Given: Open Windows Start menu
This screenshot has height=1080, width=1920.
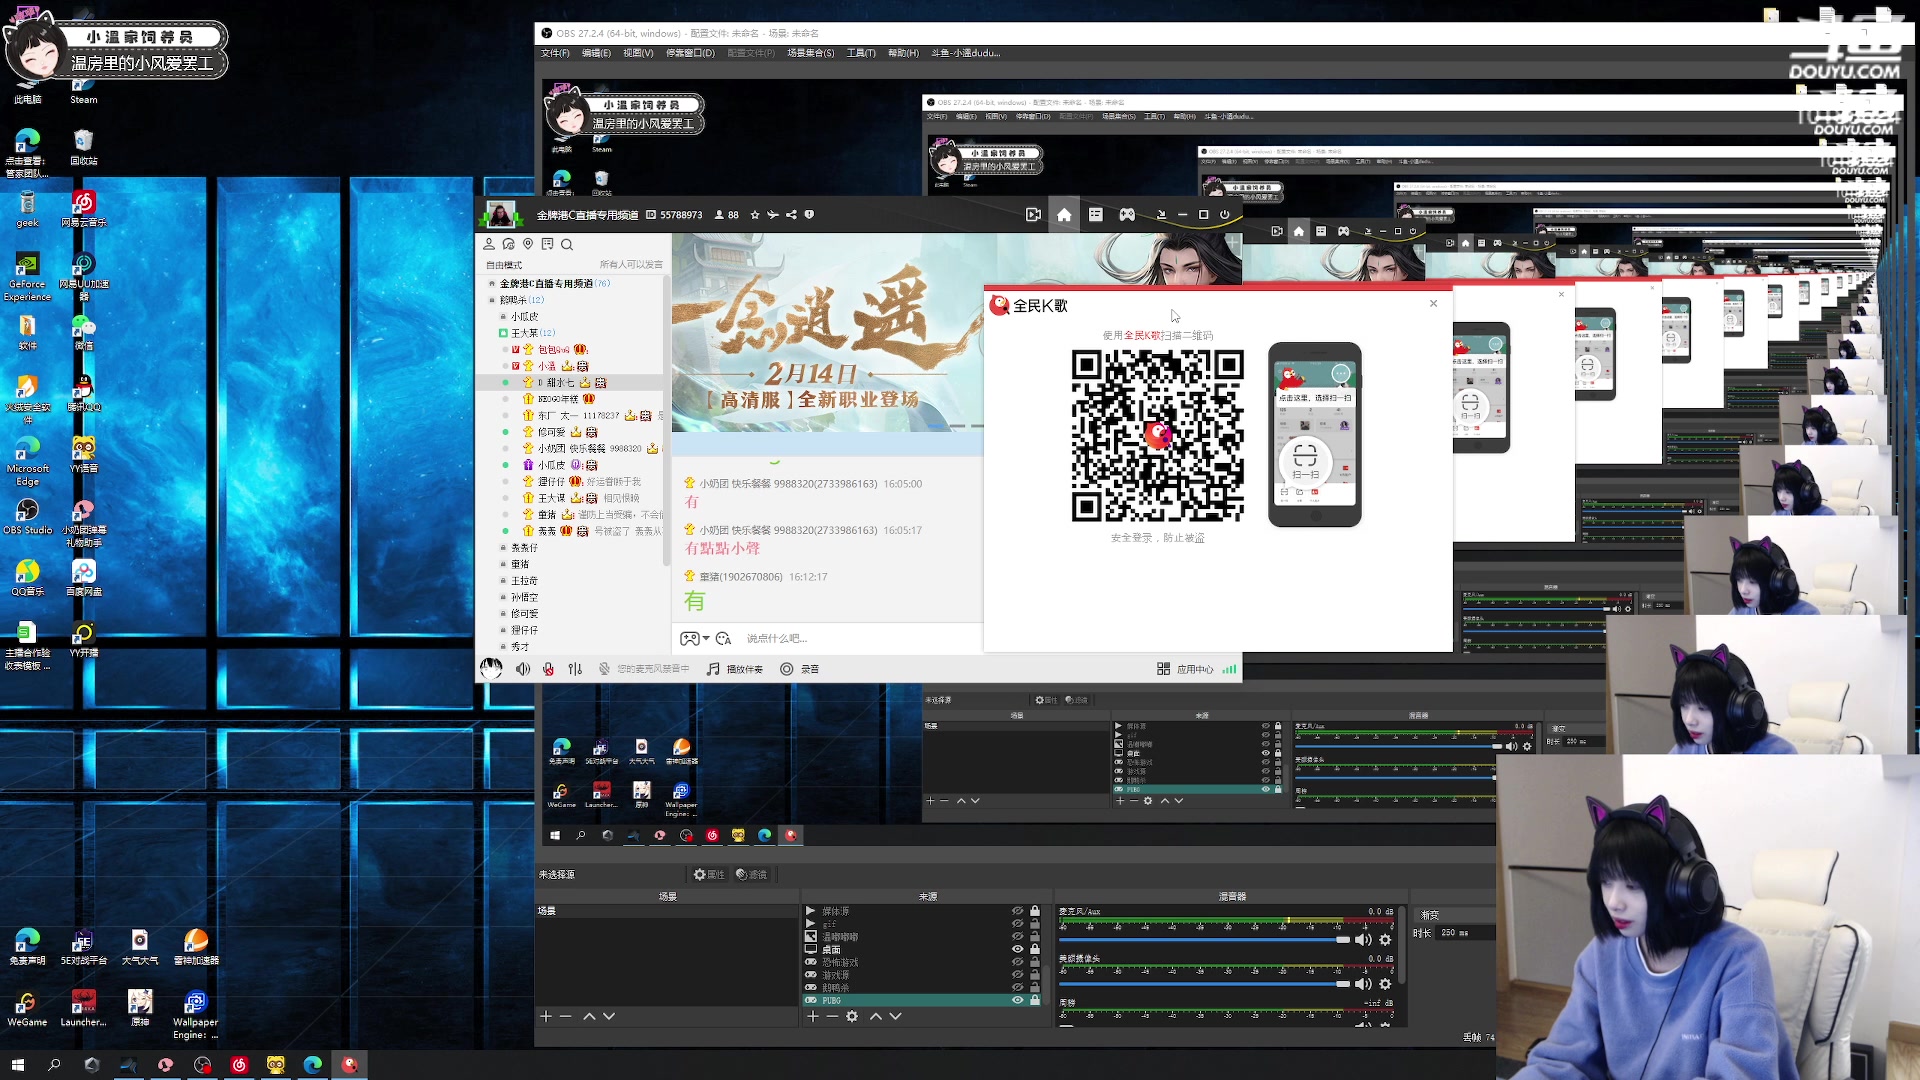Looking at the screenshot, I should click(x=17, y=1065).
